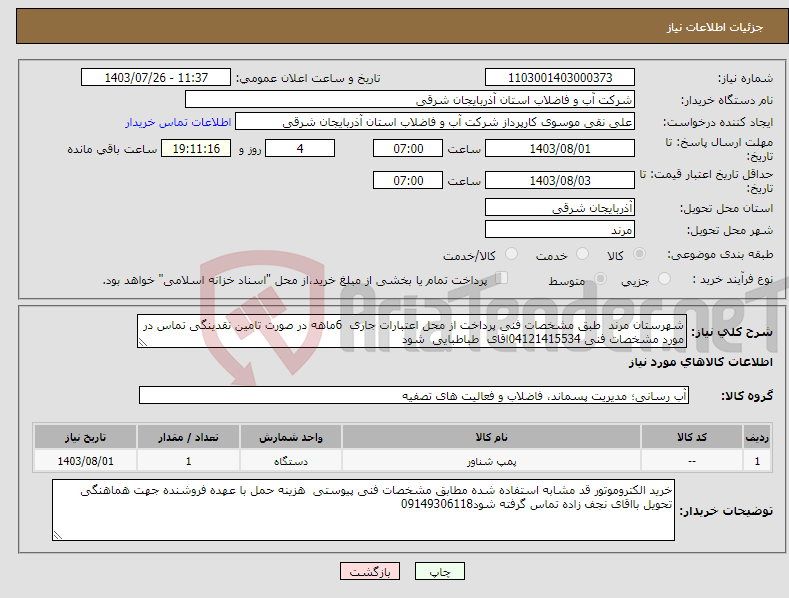This screenshot has width=789, height=598.
Task: Select the جزیی purchase type radio
Action: (x=664, y=278)
